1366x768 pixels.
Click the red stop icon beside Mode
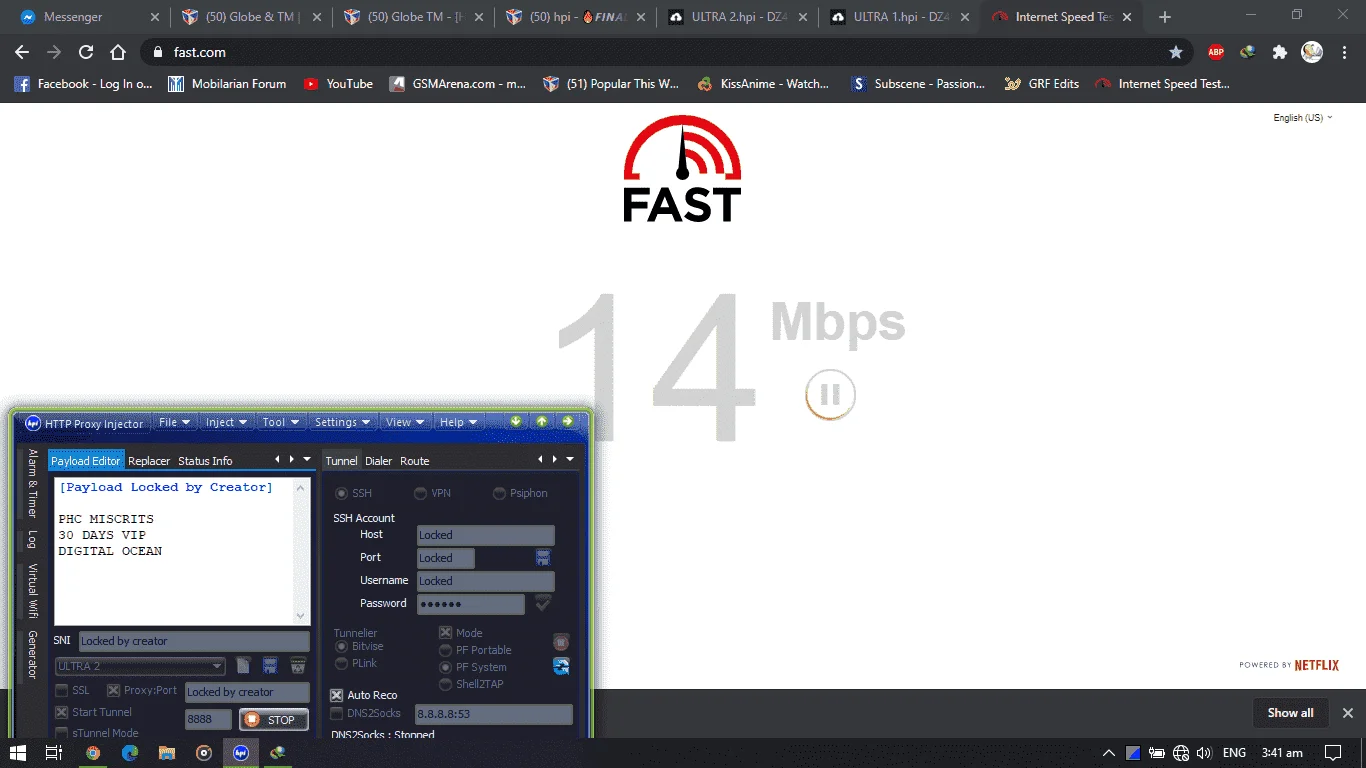coord(561,642)
